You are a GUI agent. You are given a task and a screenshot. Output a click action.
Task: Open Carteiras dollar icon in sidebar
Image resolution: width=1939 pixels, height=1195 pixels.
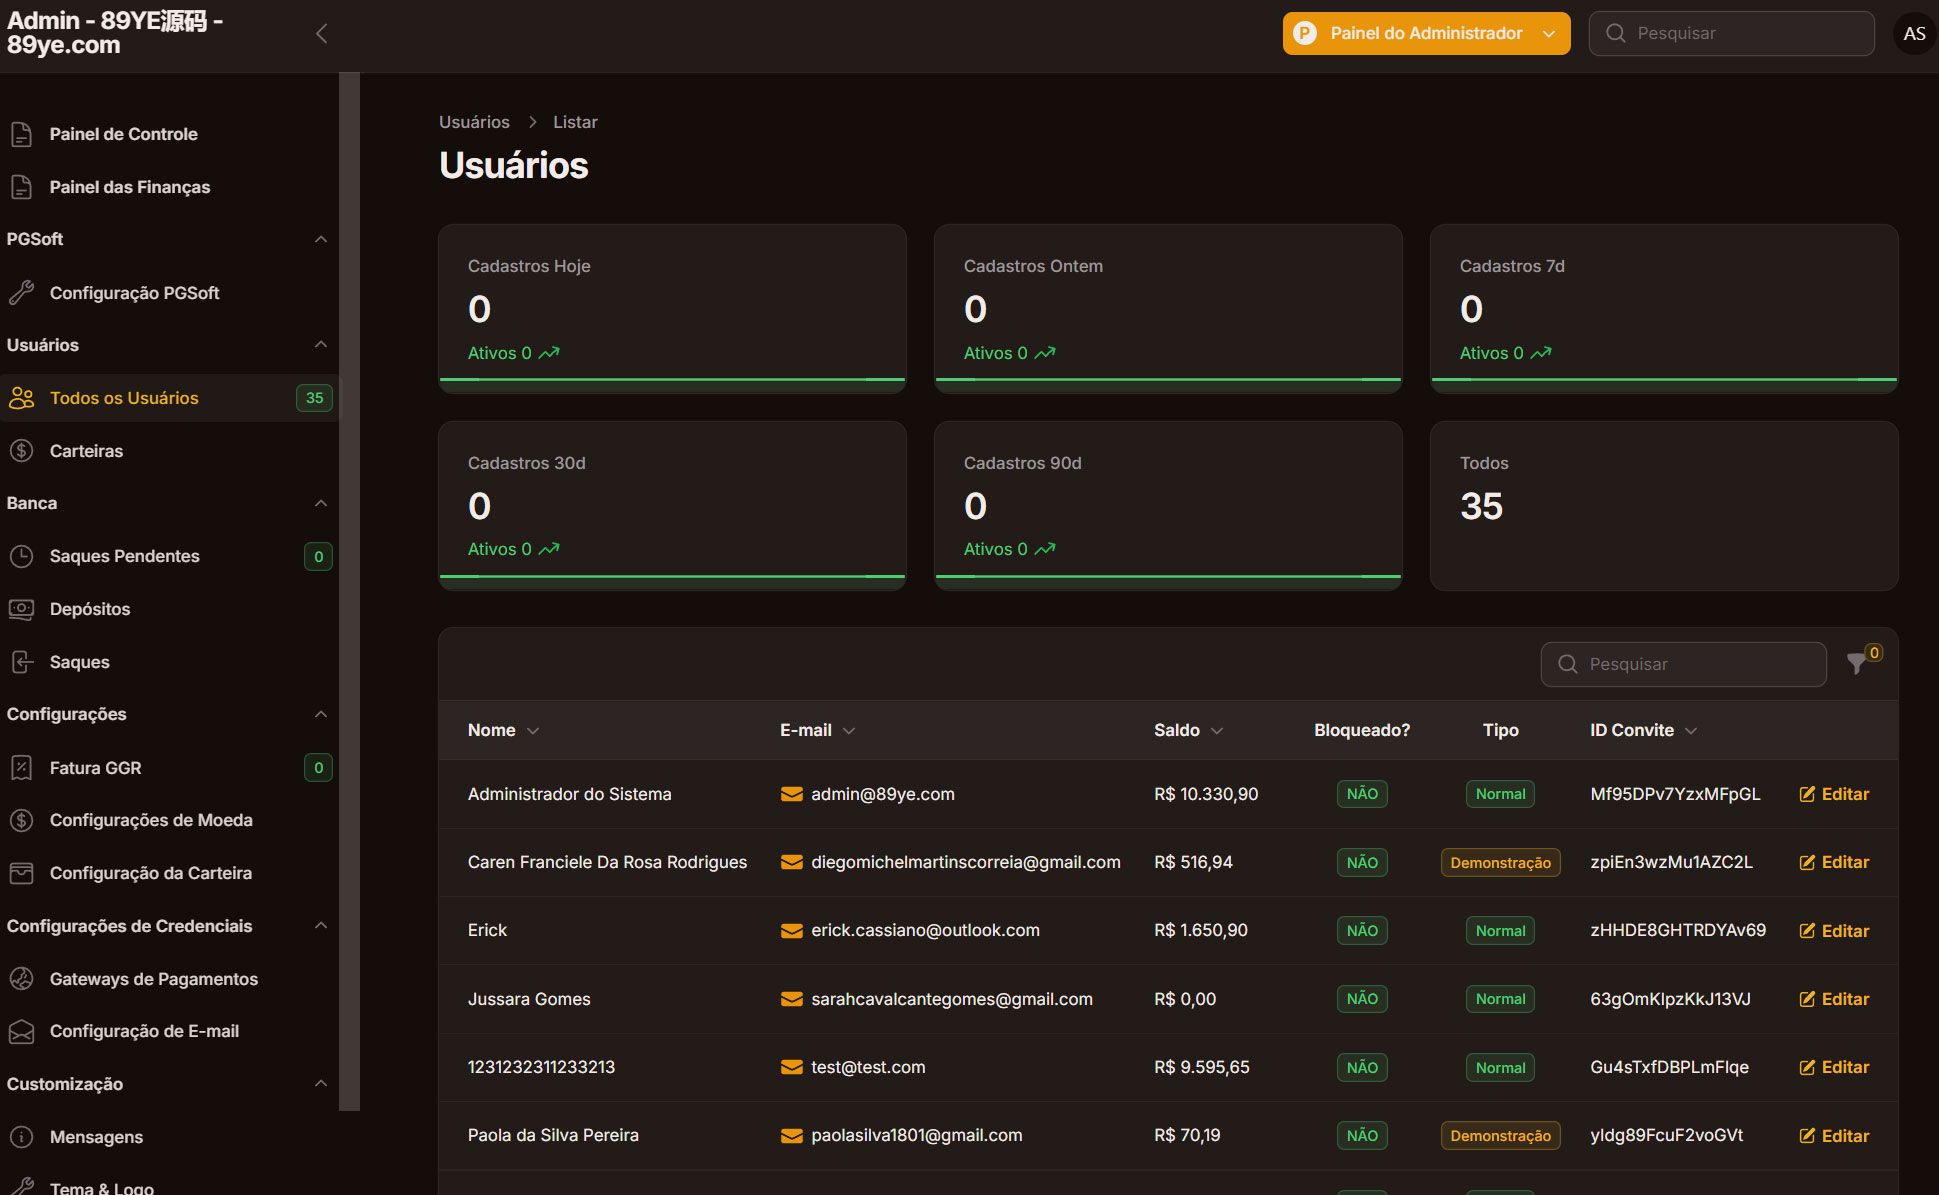tap(21, 451)
